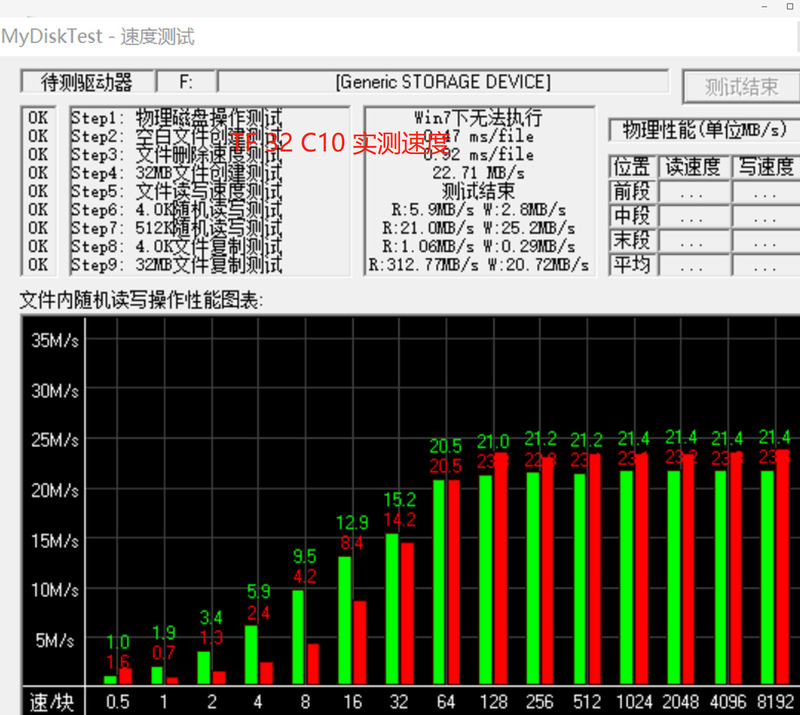Screen dimensions: 800x715
Task: Minimize the MyDiskTest window
Action: click(x=764, y=7)
